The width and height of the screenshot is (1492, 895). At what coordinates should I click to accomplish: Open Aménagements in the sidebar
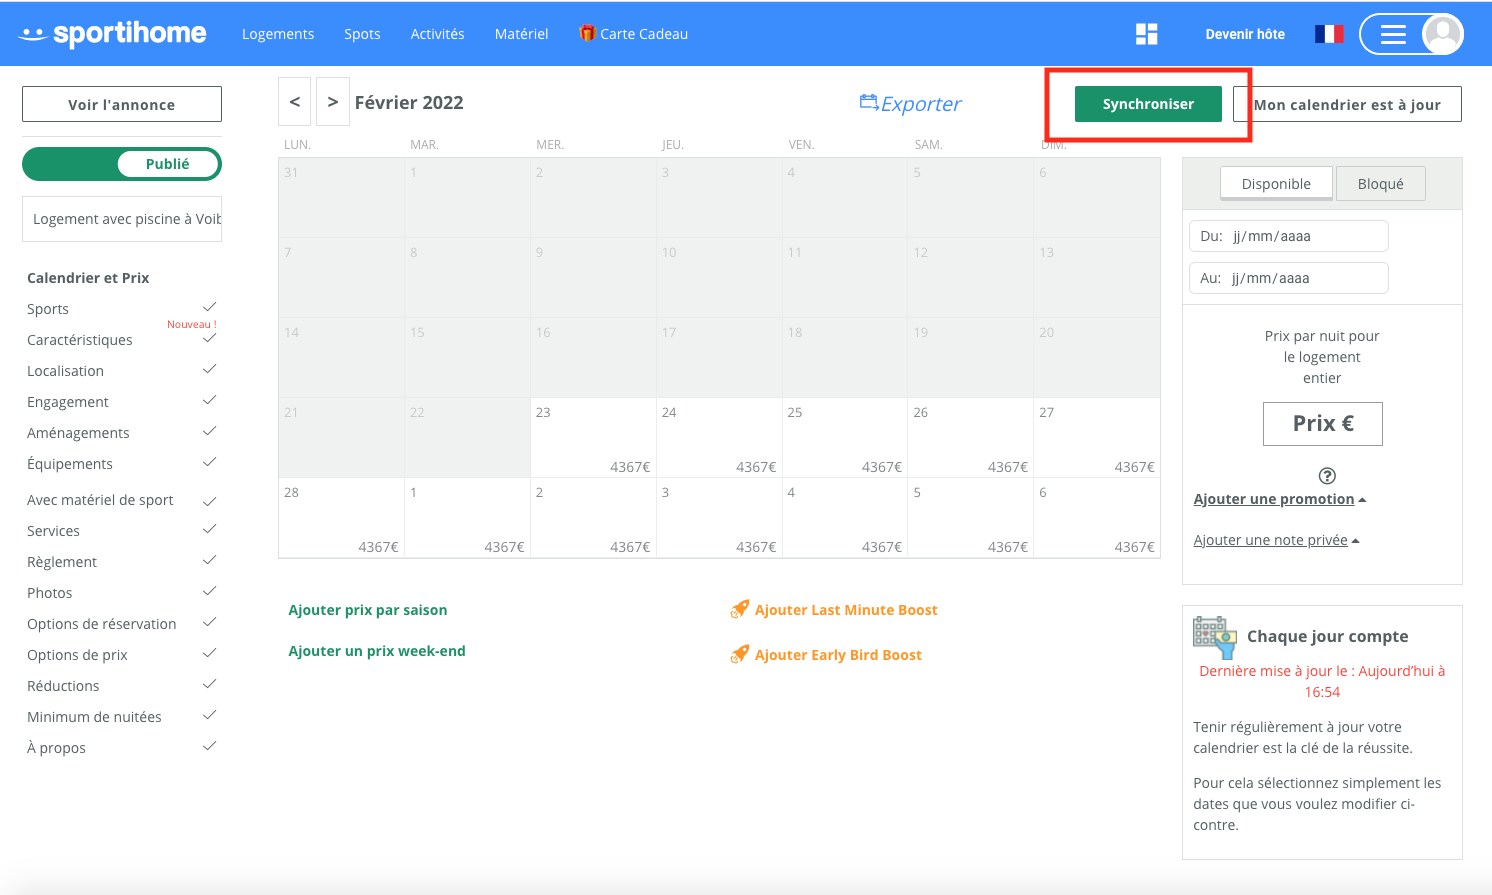78,433
